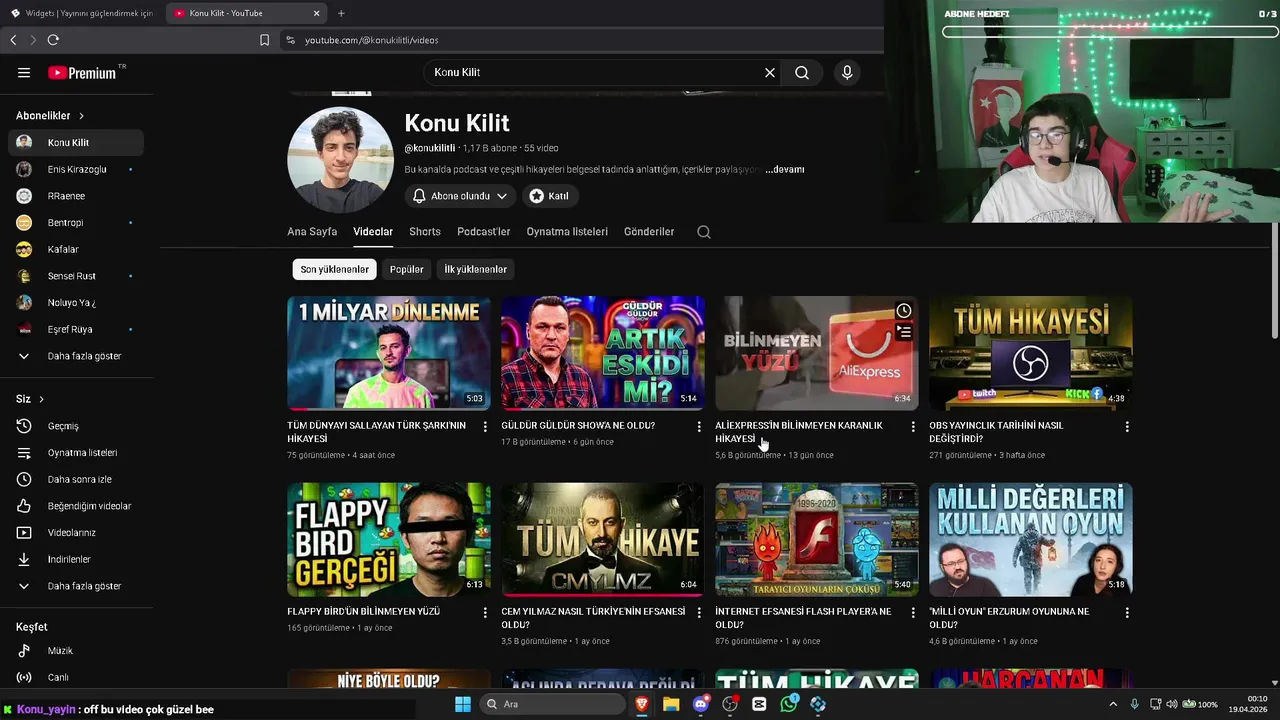Clear the search box with the X icon

click(770, 73)
